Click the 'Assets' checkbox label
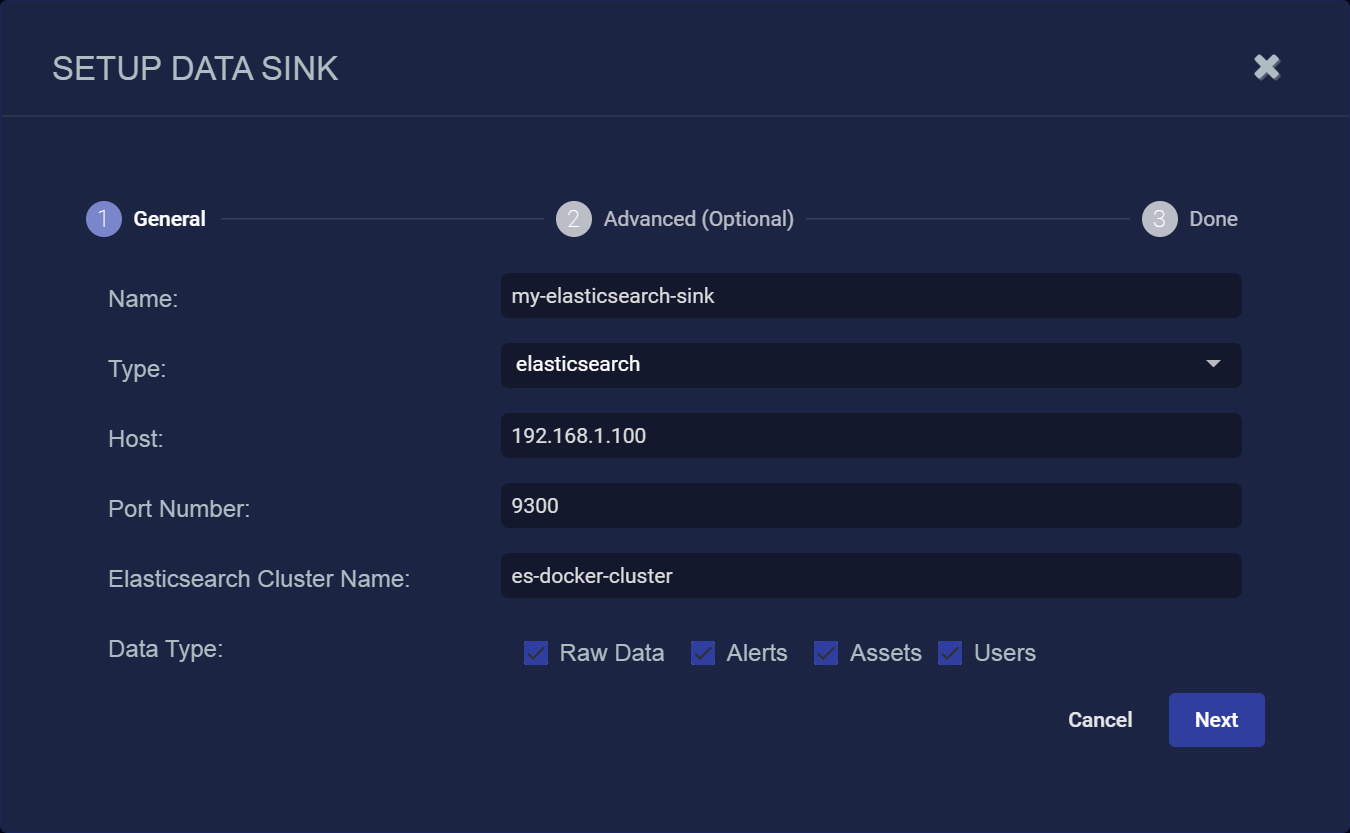Viewport: 1350px width, 833px height. click(886, 653)
